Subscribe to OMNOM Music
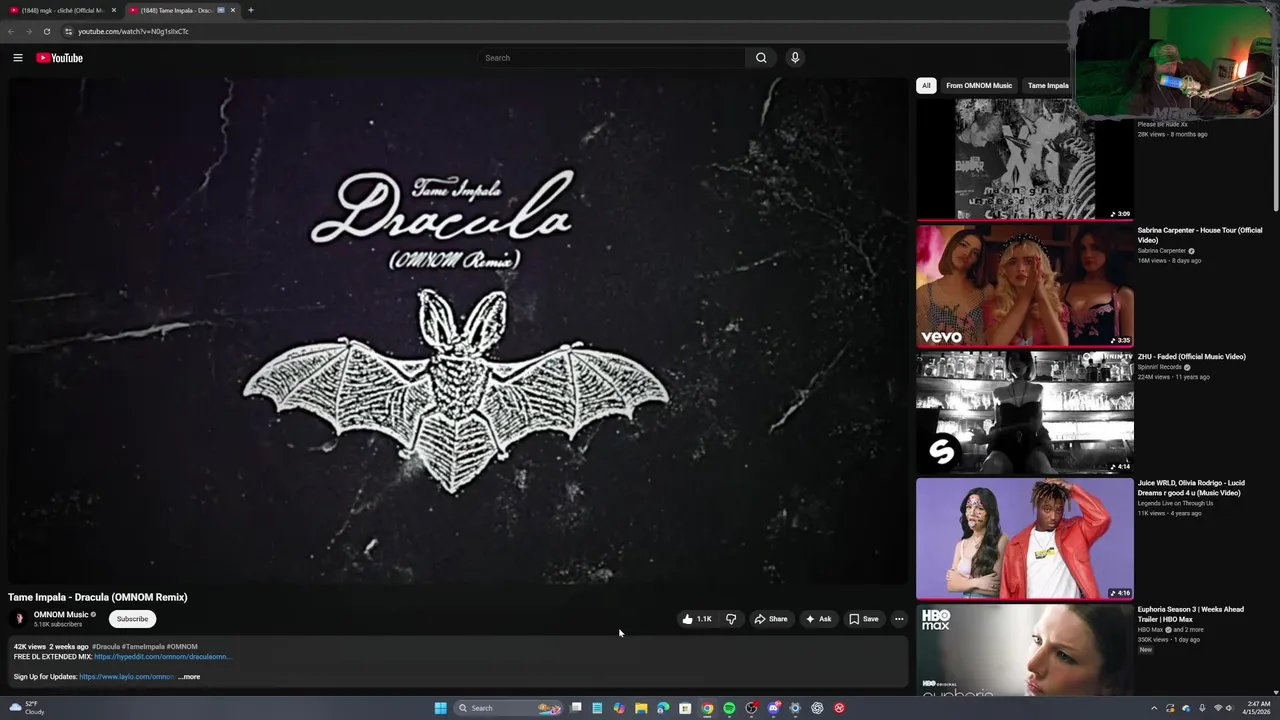This screenshot has height=720, width=1280. (x=132, y=619)
